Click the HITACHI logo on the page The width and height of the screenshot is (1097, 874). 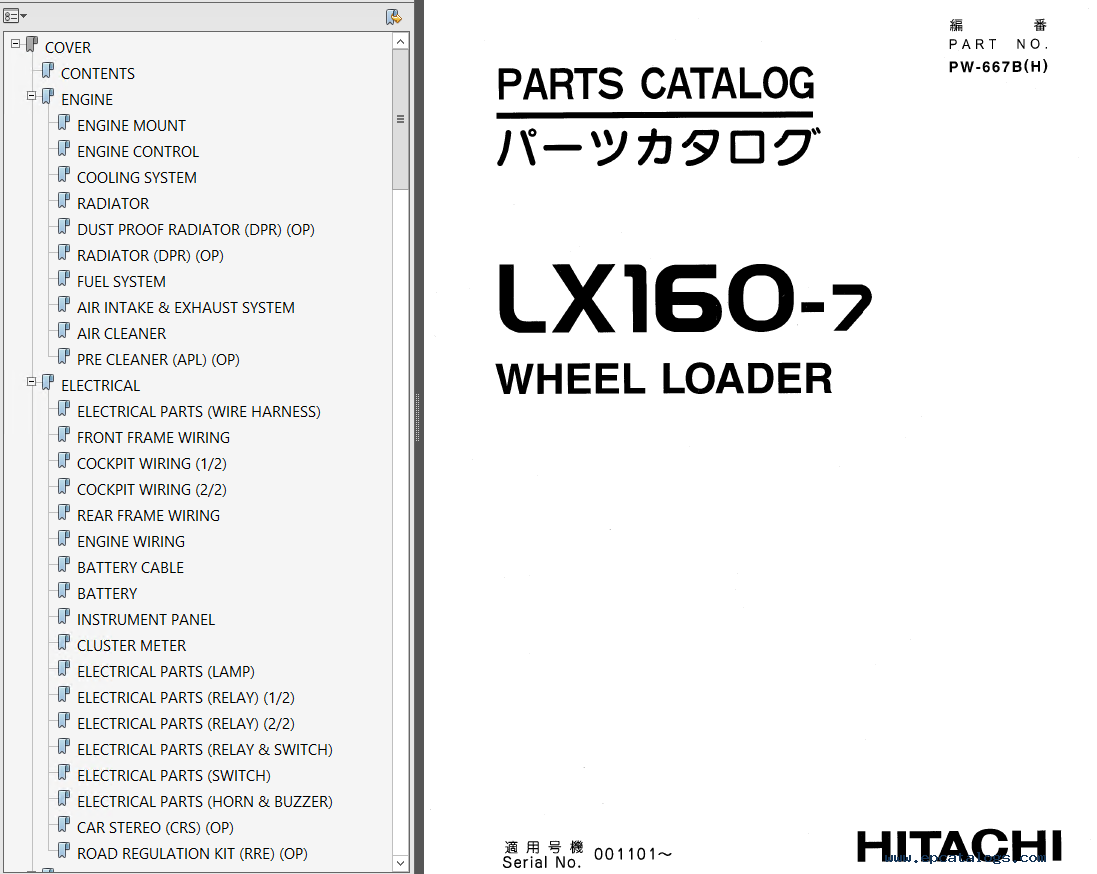pyautogui.click(x=959, y=845)
